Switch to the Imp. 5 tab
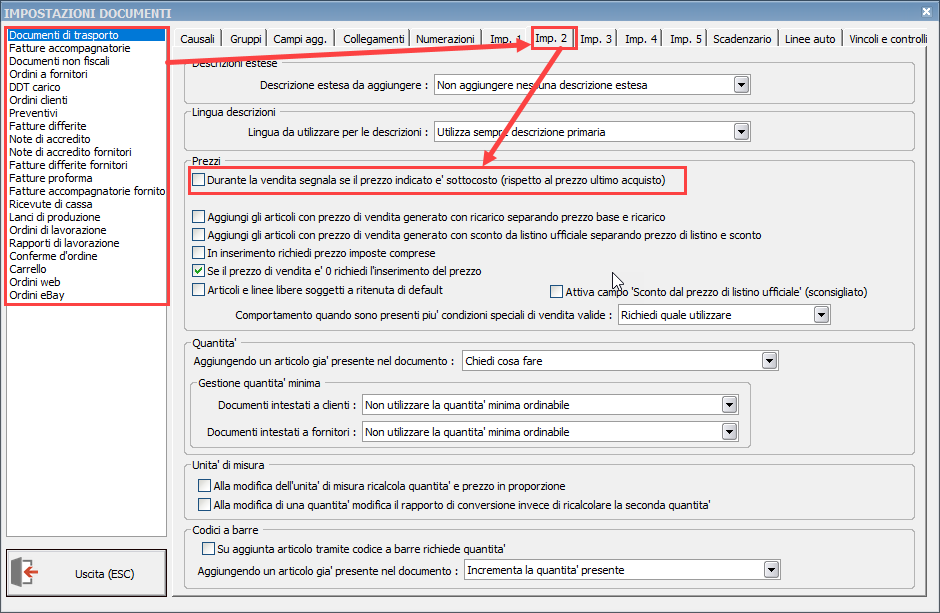Screen dimensions: 940x613 pyautogui.click(x=685, y=39)
